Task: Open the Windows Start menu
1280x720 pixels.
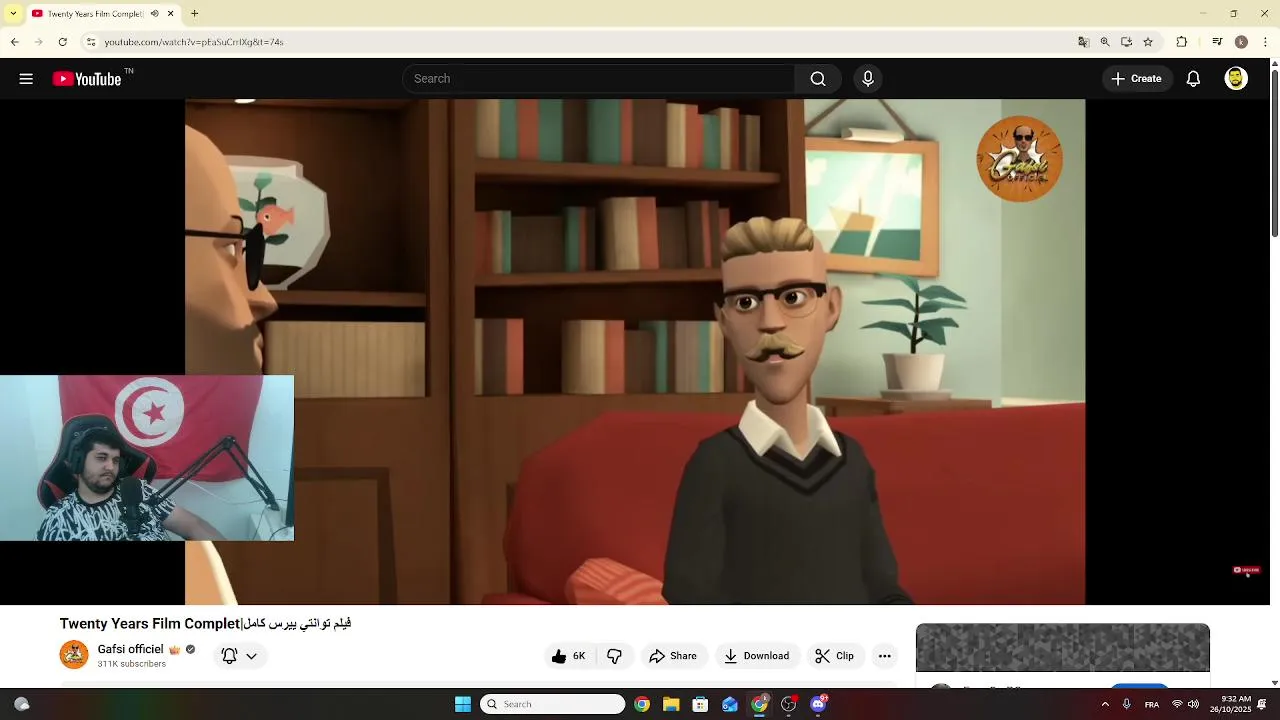Action: 463,704
